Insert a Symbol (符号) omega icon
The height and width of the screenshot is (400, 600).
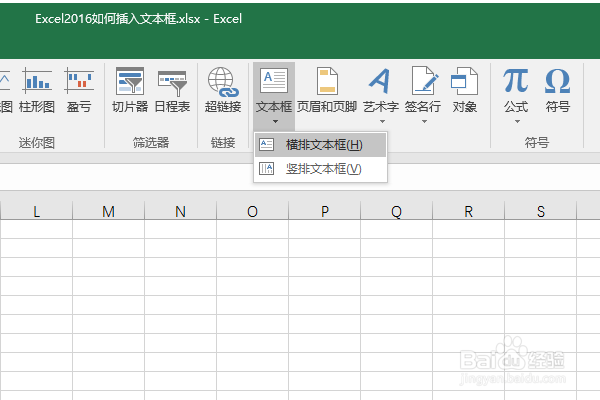tap(558, 81)
